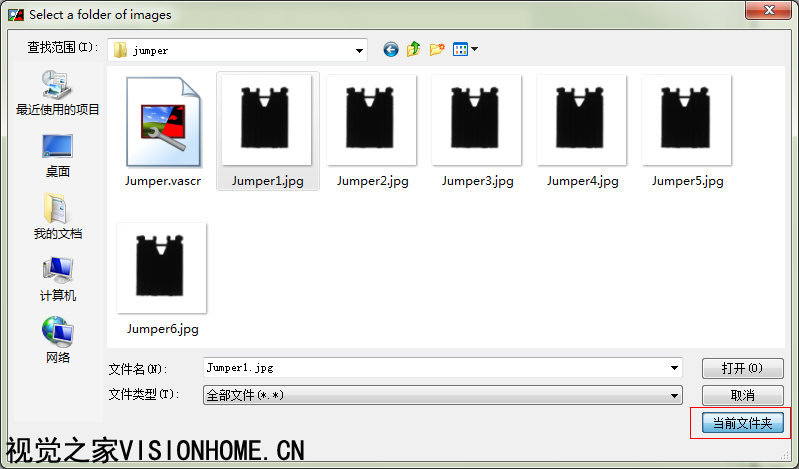
Task: Create a new folder using toolbar icon
Action: pos(437,49)
